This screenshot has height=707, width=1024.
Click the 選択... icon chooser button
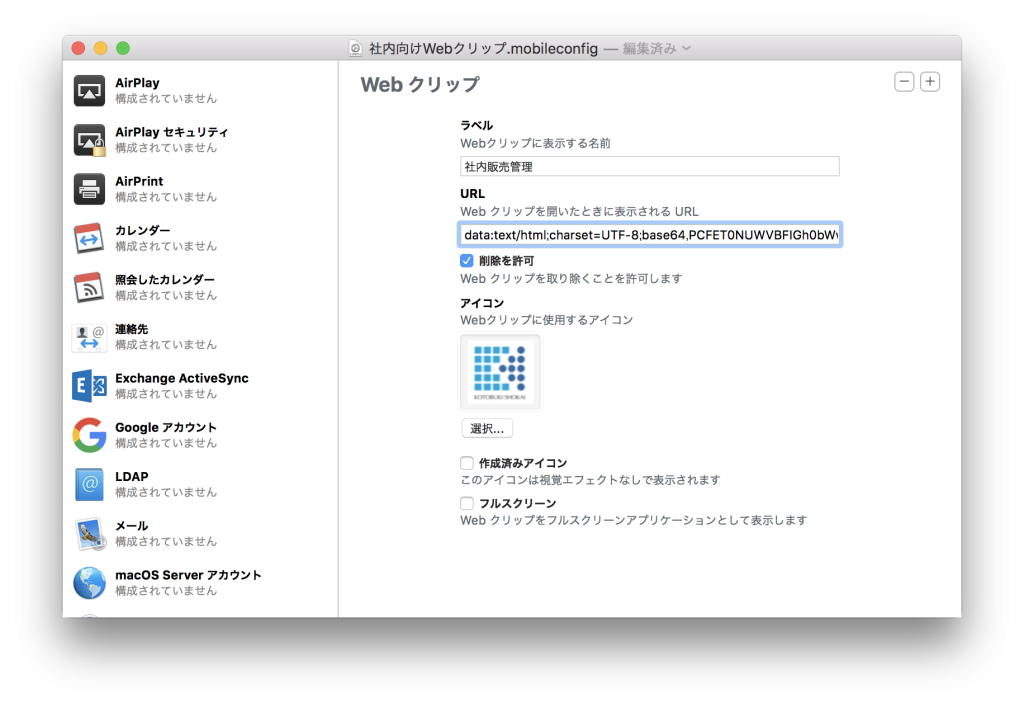click(487, 428)
